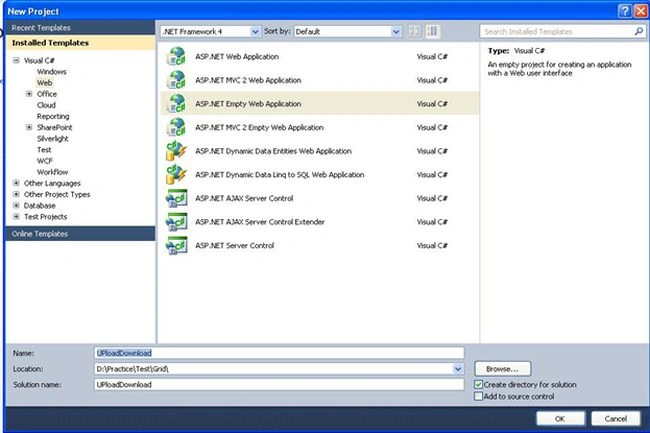
Task: Expand the Other Languages node
Action: tap(16, 183)
